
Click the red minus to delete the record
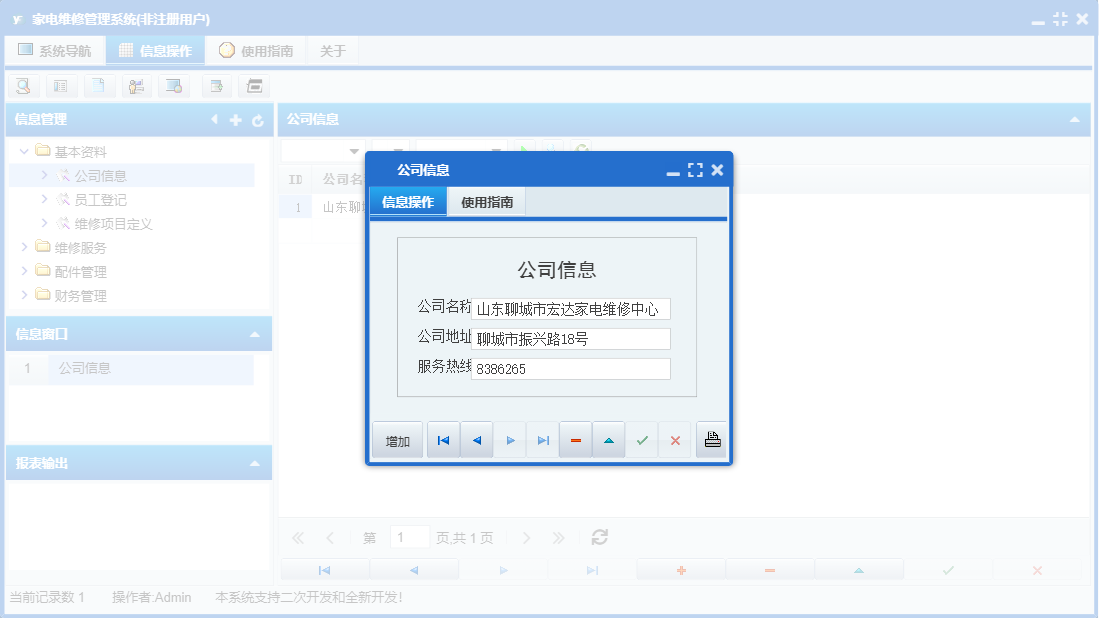pos(575,439)
